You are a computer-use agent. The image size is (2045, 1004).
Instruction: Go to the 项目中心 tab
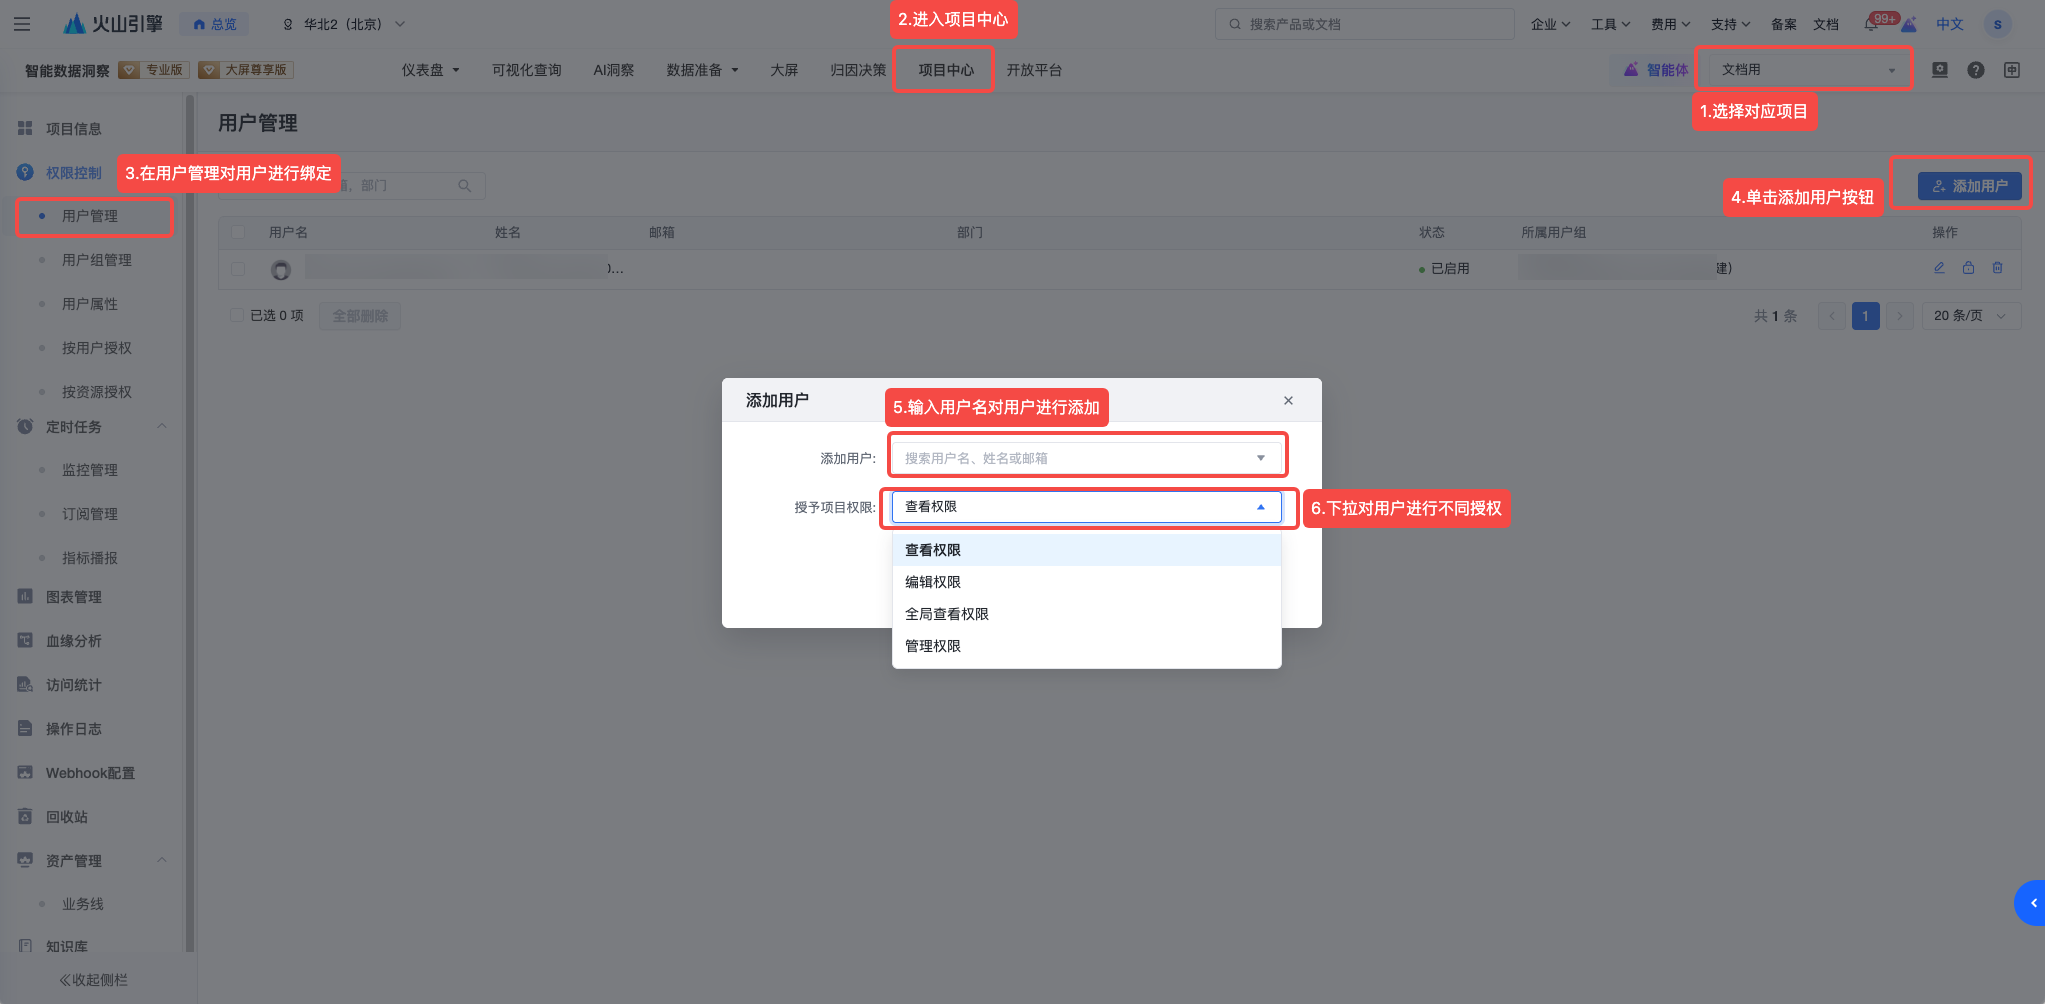pos(945,70)
